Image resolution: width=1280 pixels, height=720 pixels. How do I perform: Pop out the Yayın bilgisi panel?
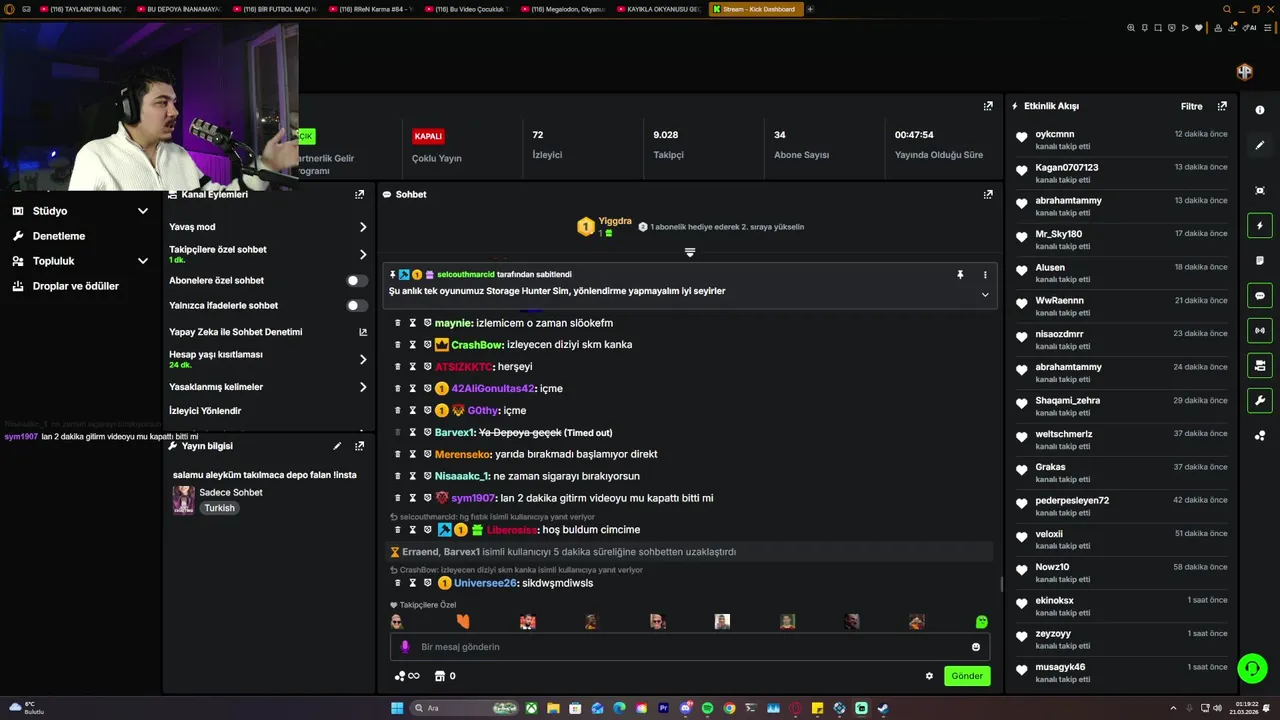[359, 446]
